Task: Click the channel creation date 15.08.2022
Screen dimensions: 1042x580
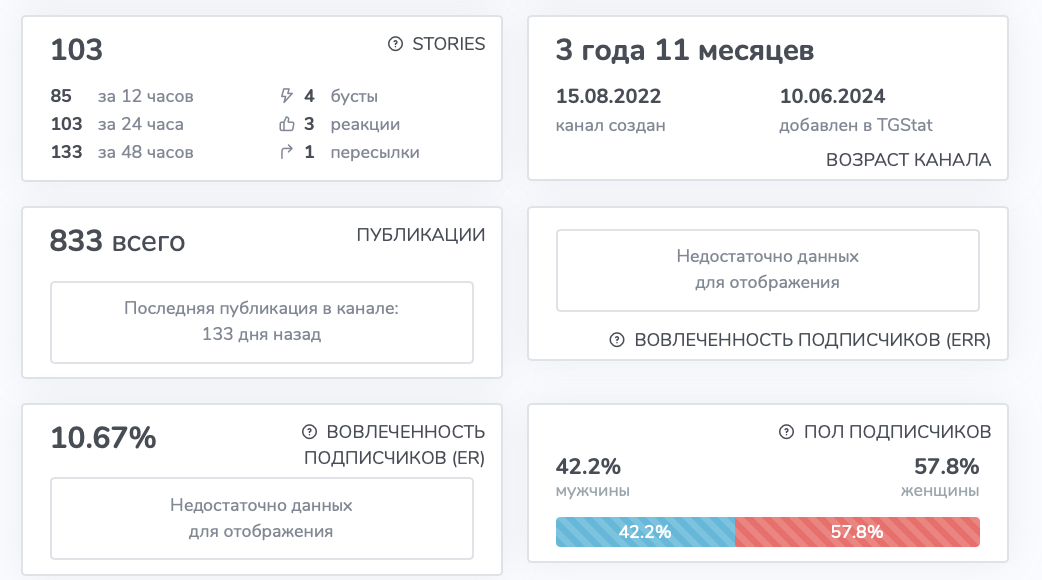Action: [608, 96]
